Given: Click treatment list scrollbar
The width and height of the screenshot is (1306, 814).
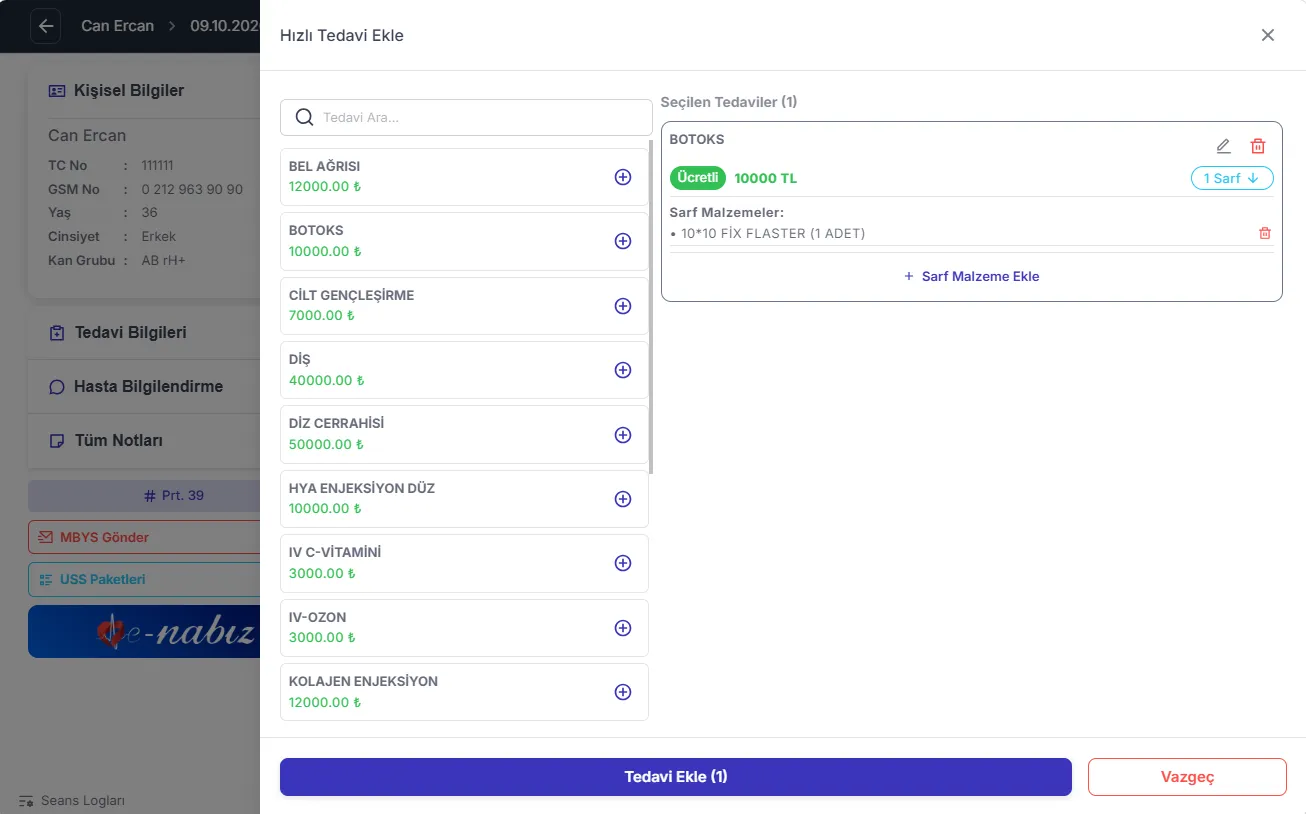Looking at the screenshot, I should [x=651, y=307].
